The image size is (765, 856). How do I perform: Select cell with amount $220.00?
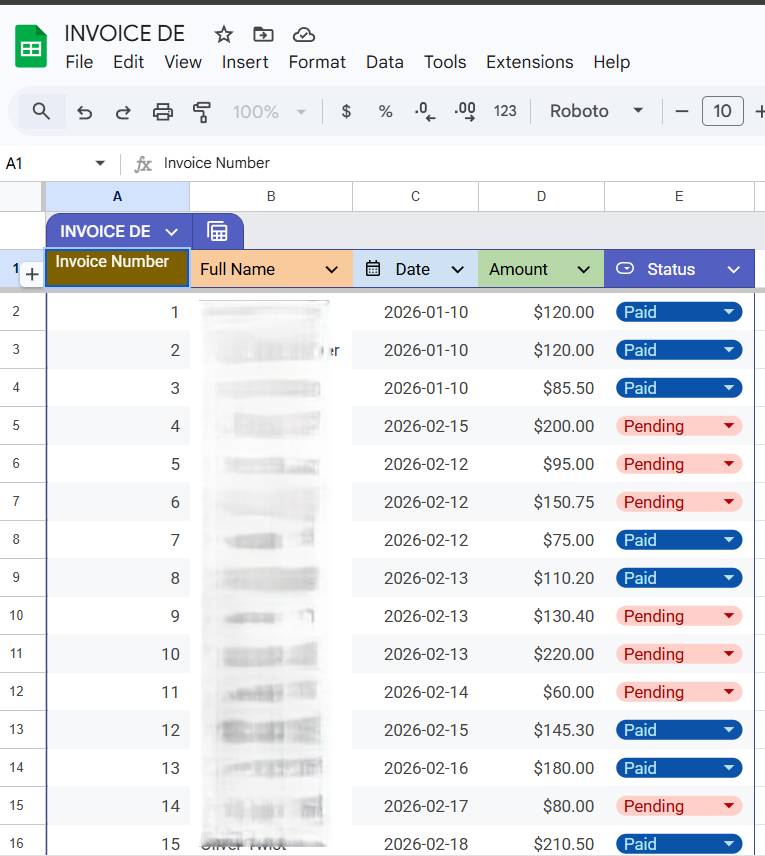[x=541, y=654]
